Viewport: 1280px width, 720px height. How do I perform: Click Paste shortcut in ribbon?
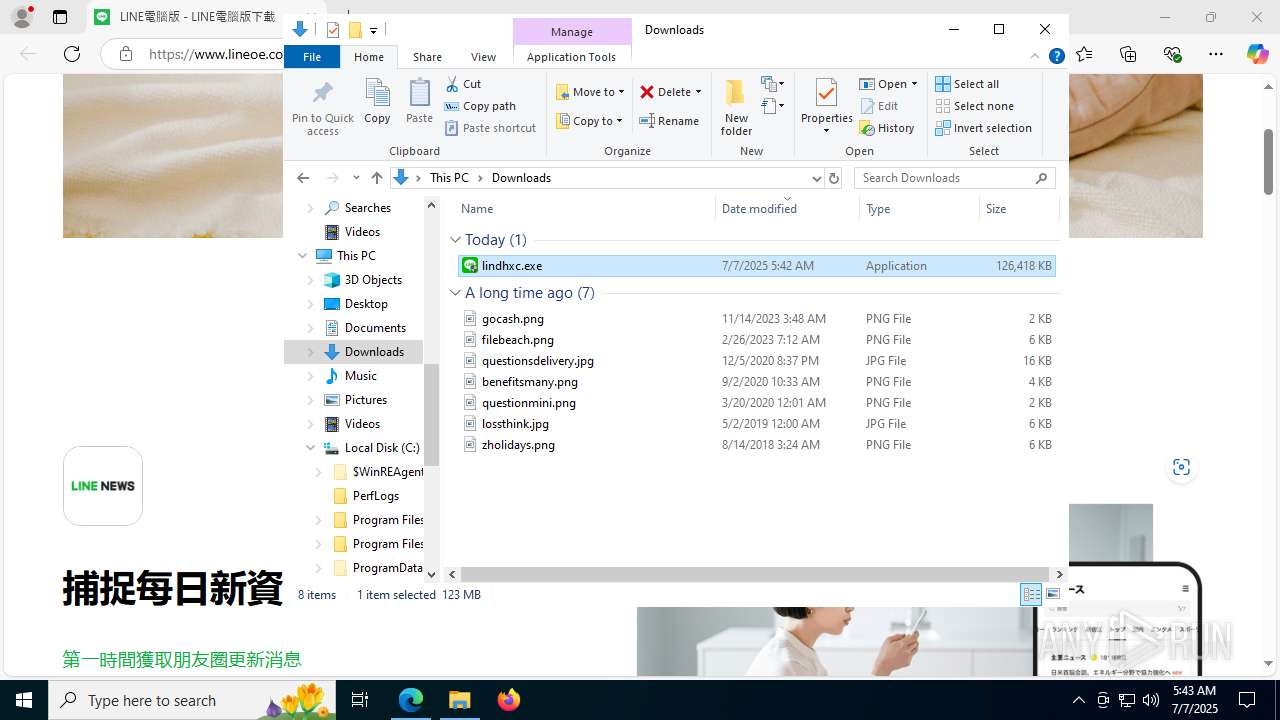point(490,128)
